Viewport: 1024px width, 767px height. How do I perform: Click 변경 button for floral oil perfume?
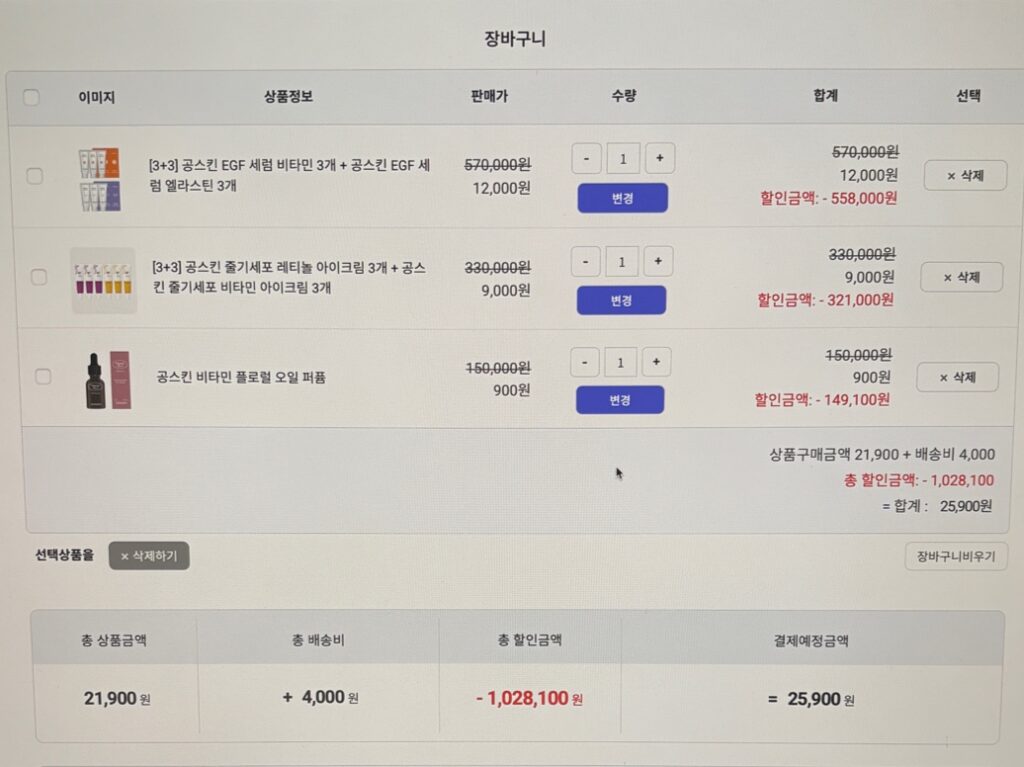(620, 400)
